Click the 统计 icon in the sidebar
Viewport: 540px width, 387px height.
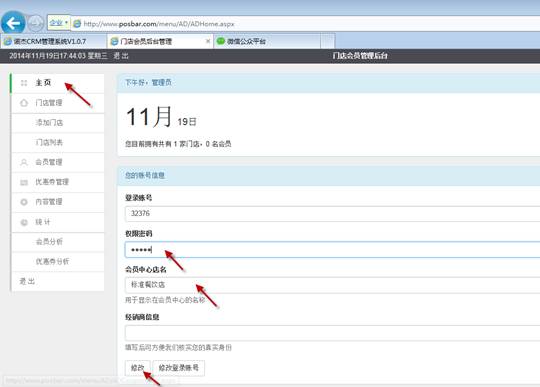[24, 222]
